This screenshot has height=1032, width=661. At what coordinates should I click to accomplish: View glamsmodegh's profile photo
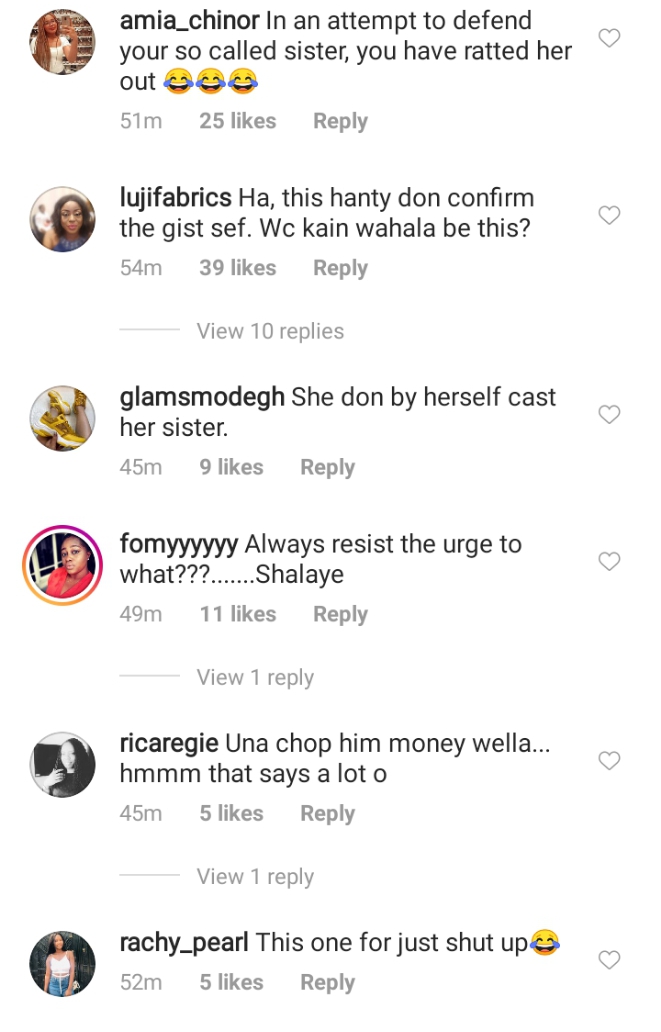(63, 418)
